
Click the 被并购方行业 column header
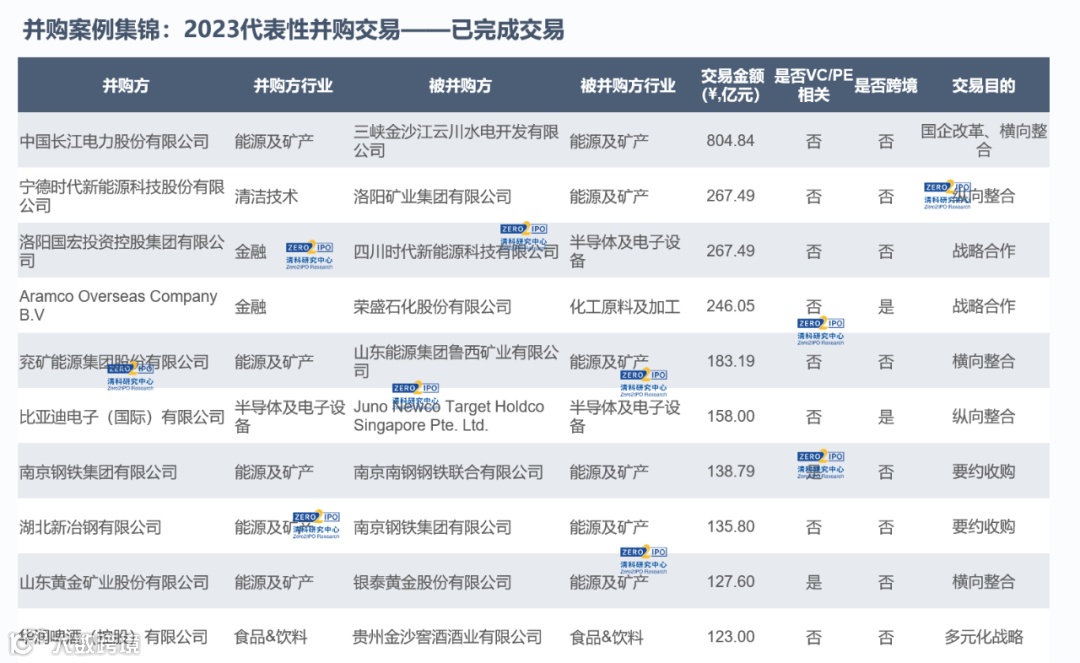point(627,85)
